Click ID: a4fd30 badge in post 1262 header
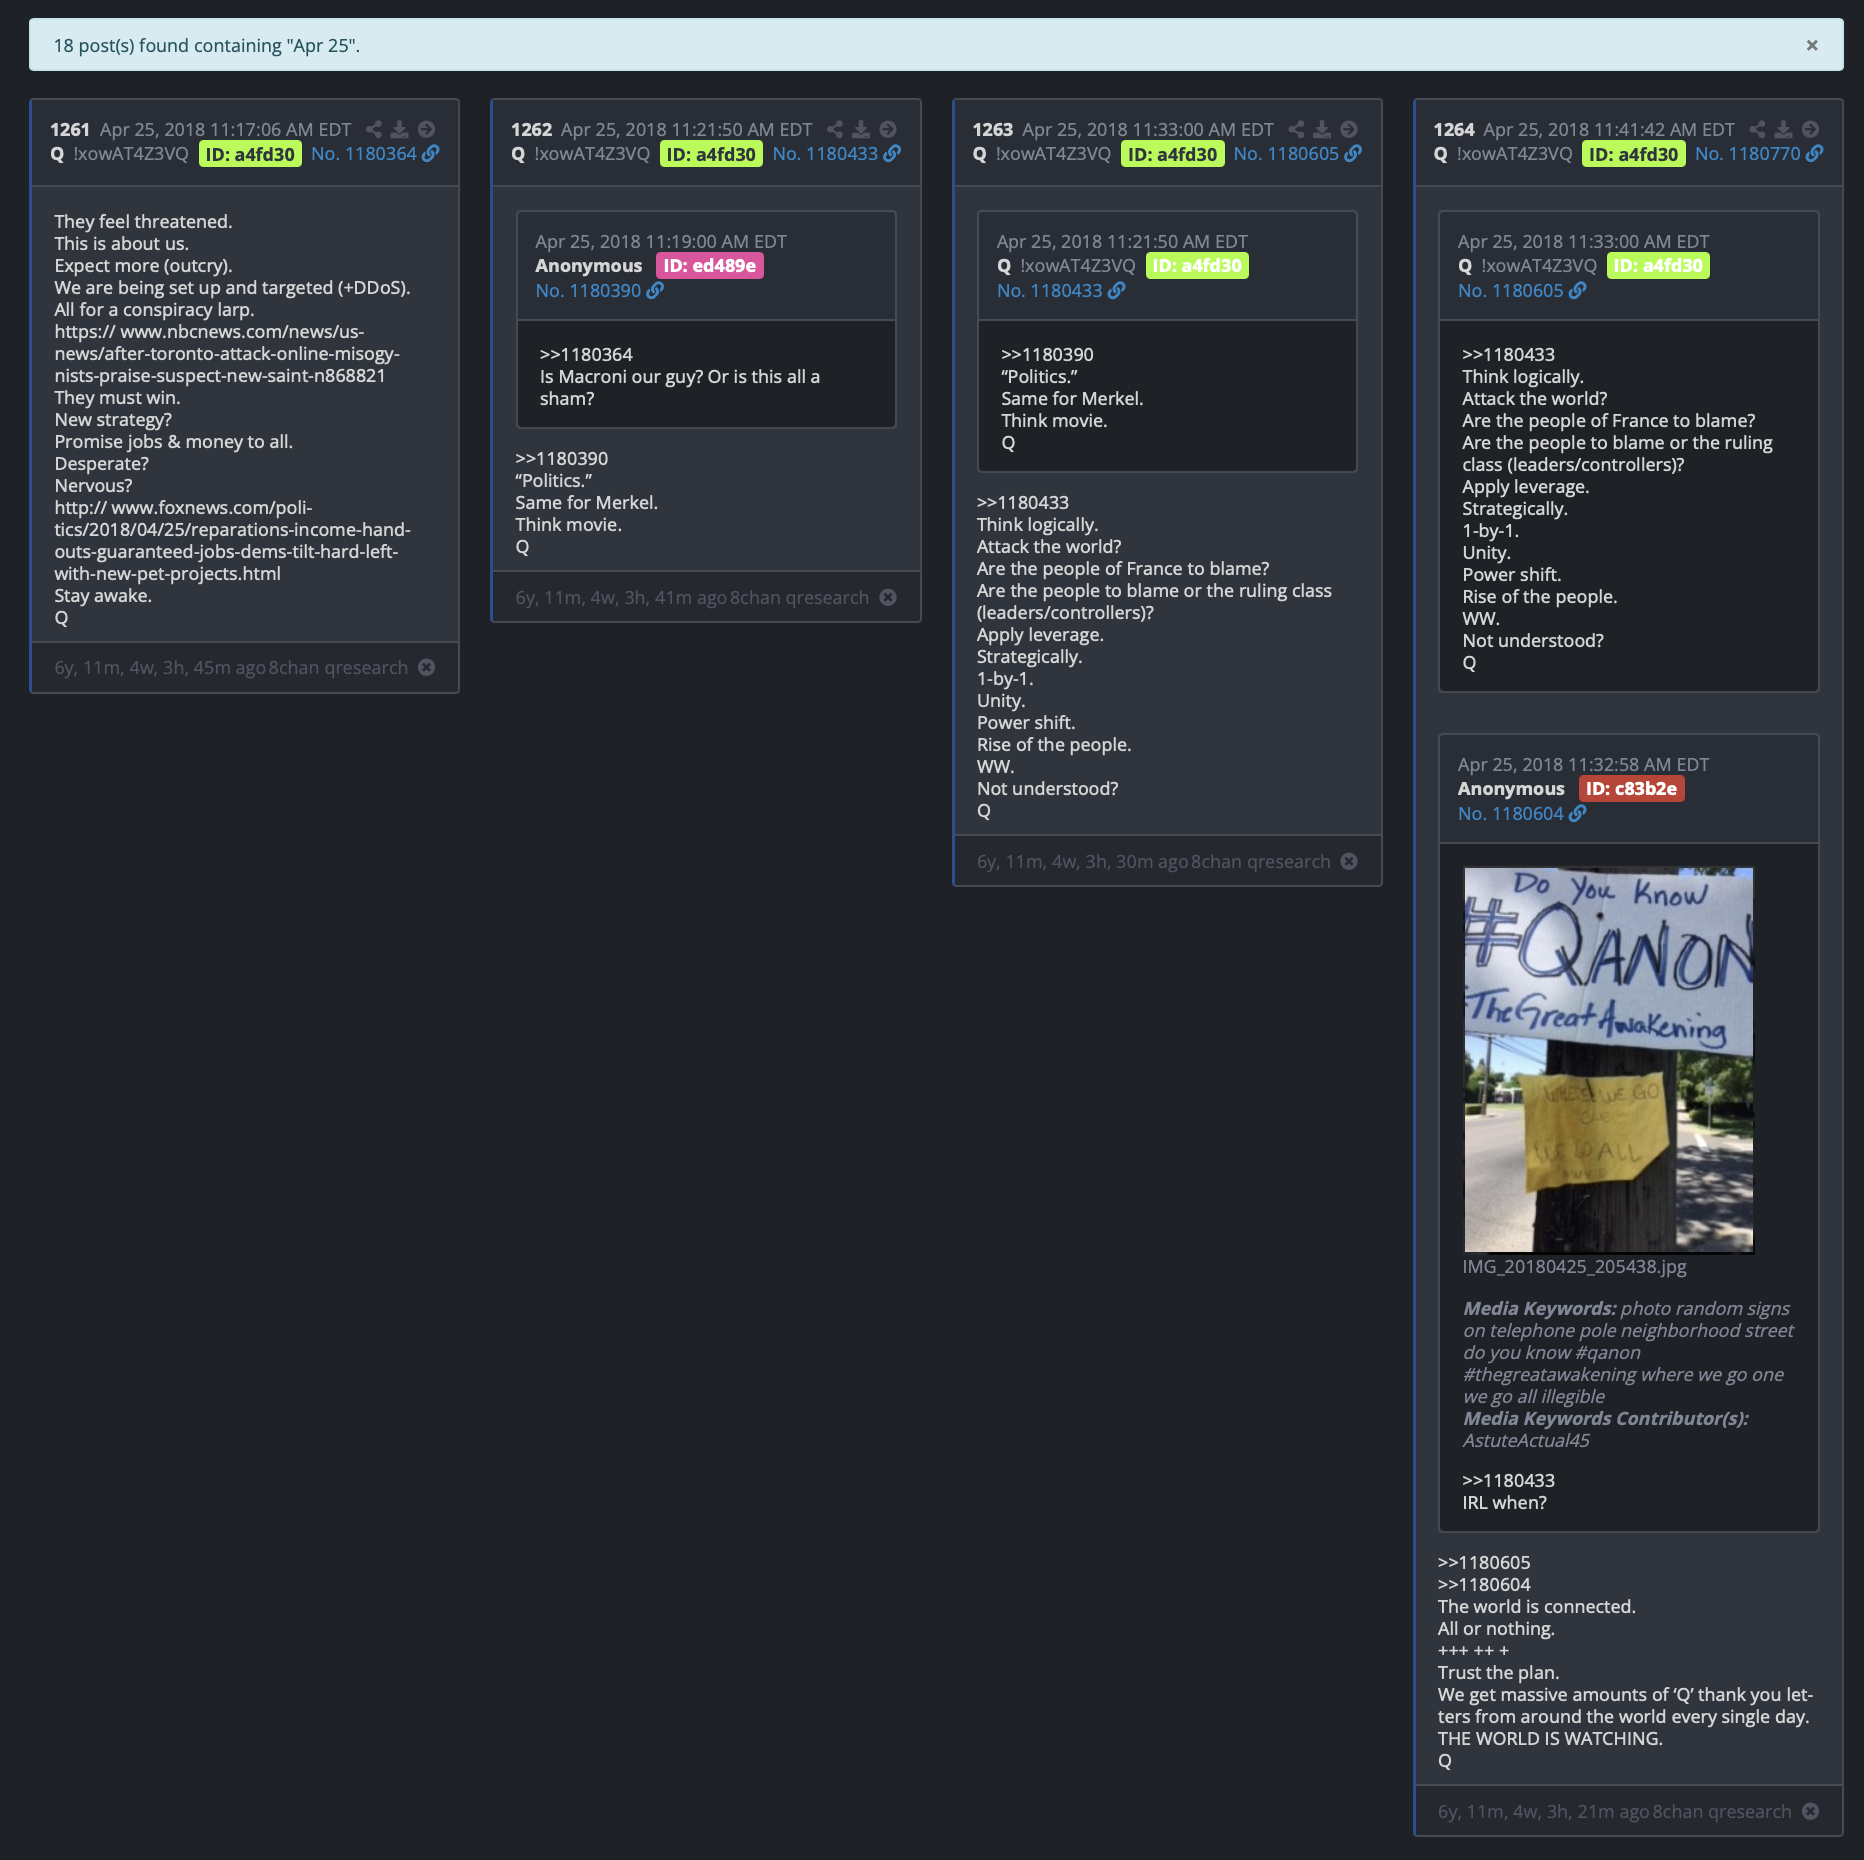This screenshot has height=1860, width=1864. (711, 154)
